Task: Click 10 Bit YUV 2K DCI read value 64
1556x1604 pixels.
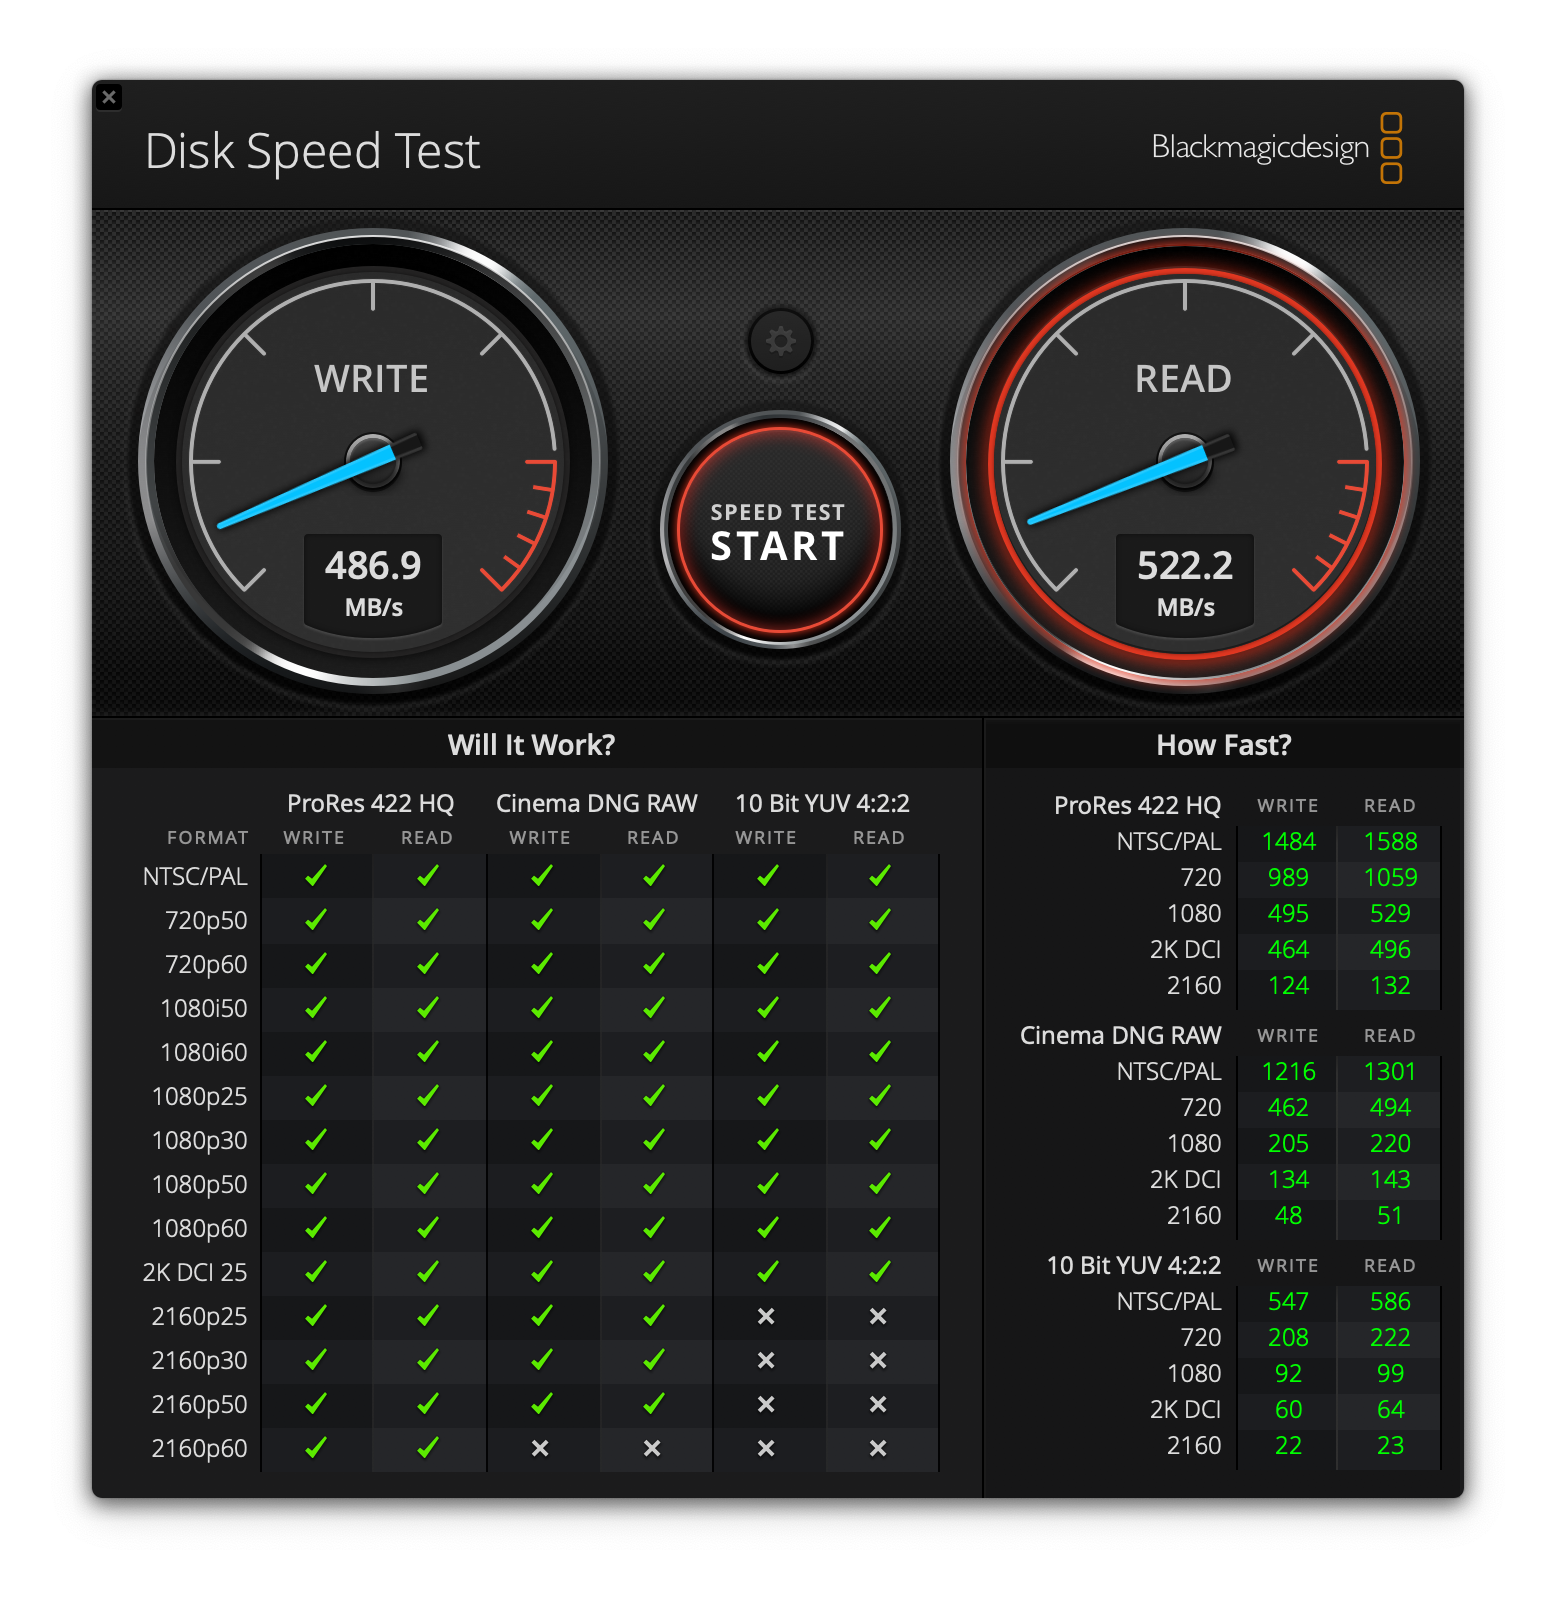Action: 1390,1409
